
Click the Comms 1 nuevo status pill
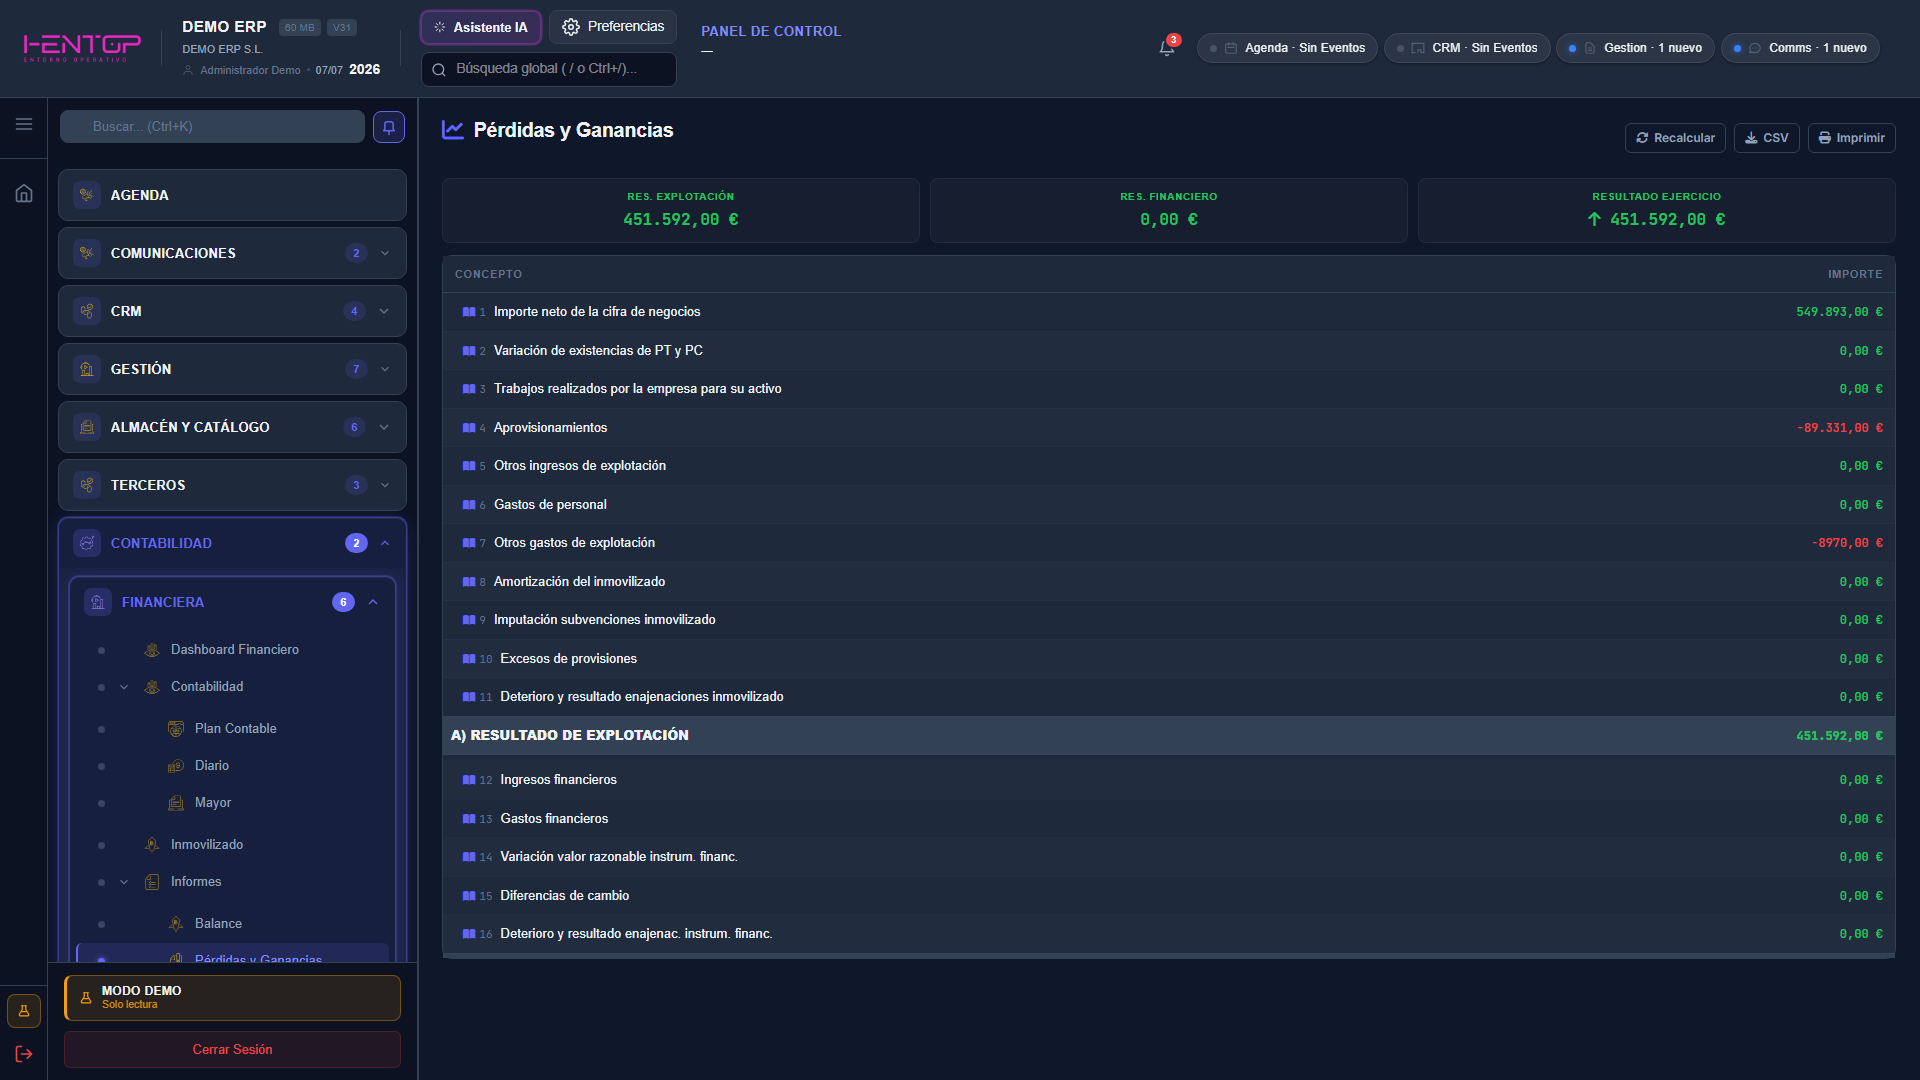[x=1800, y=48]
